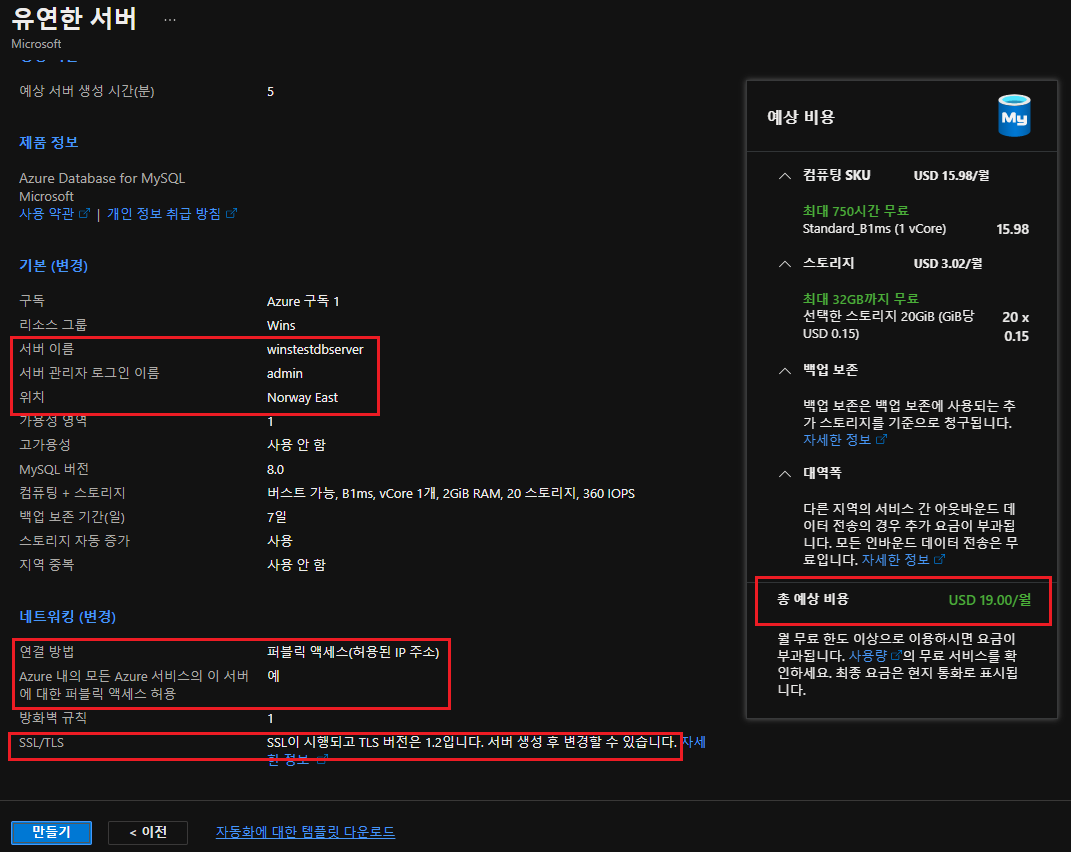Click the 최대 750시간 무료 note
Image resolution: width=1071 pixels, height=852 pixels.
(856, 211)
